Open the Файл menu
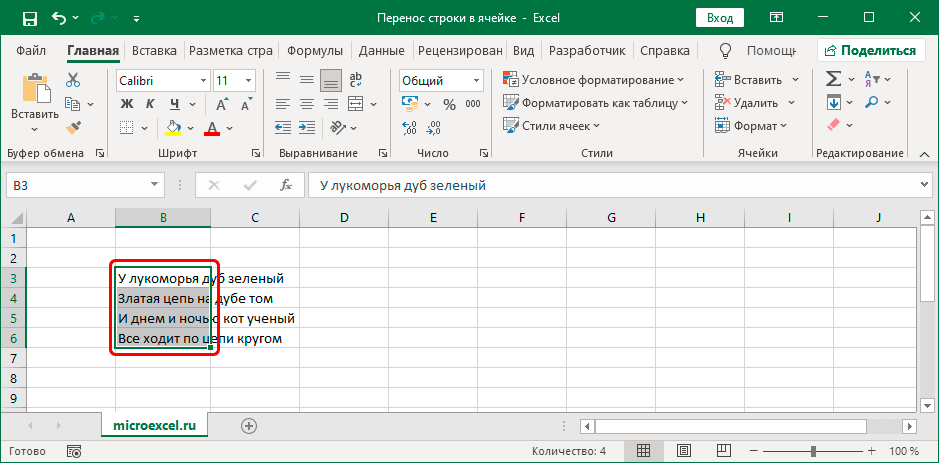 [31, 50]
